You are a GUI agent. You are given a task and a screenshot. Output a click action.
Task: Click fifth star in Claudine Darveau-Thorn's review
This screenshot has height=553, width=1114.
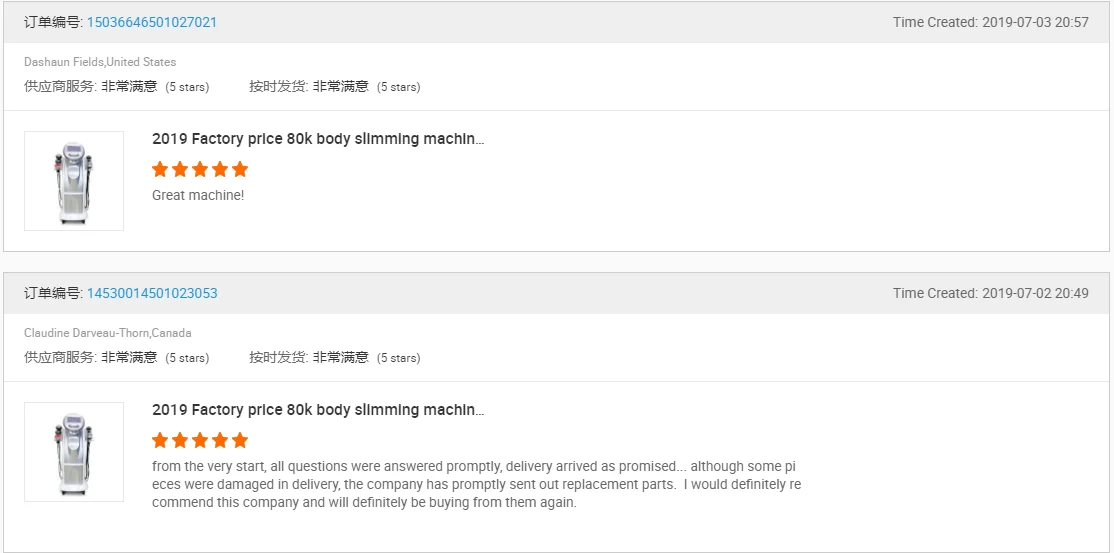[240, 440]
